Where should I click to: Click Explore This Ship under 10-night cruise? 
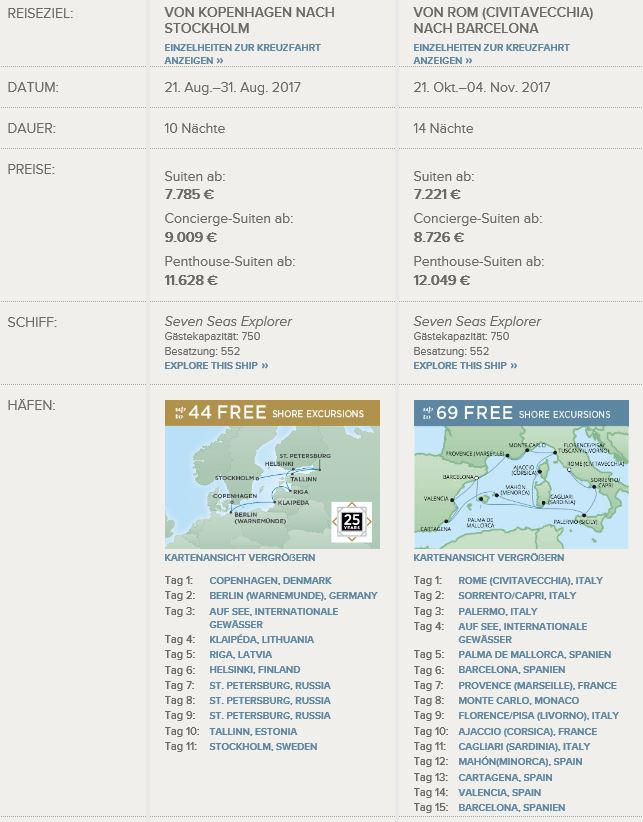pos(216,366)
